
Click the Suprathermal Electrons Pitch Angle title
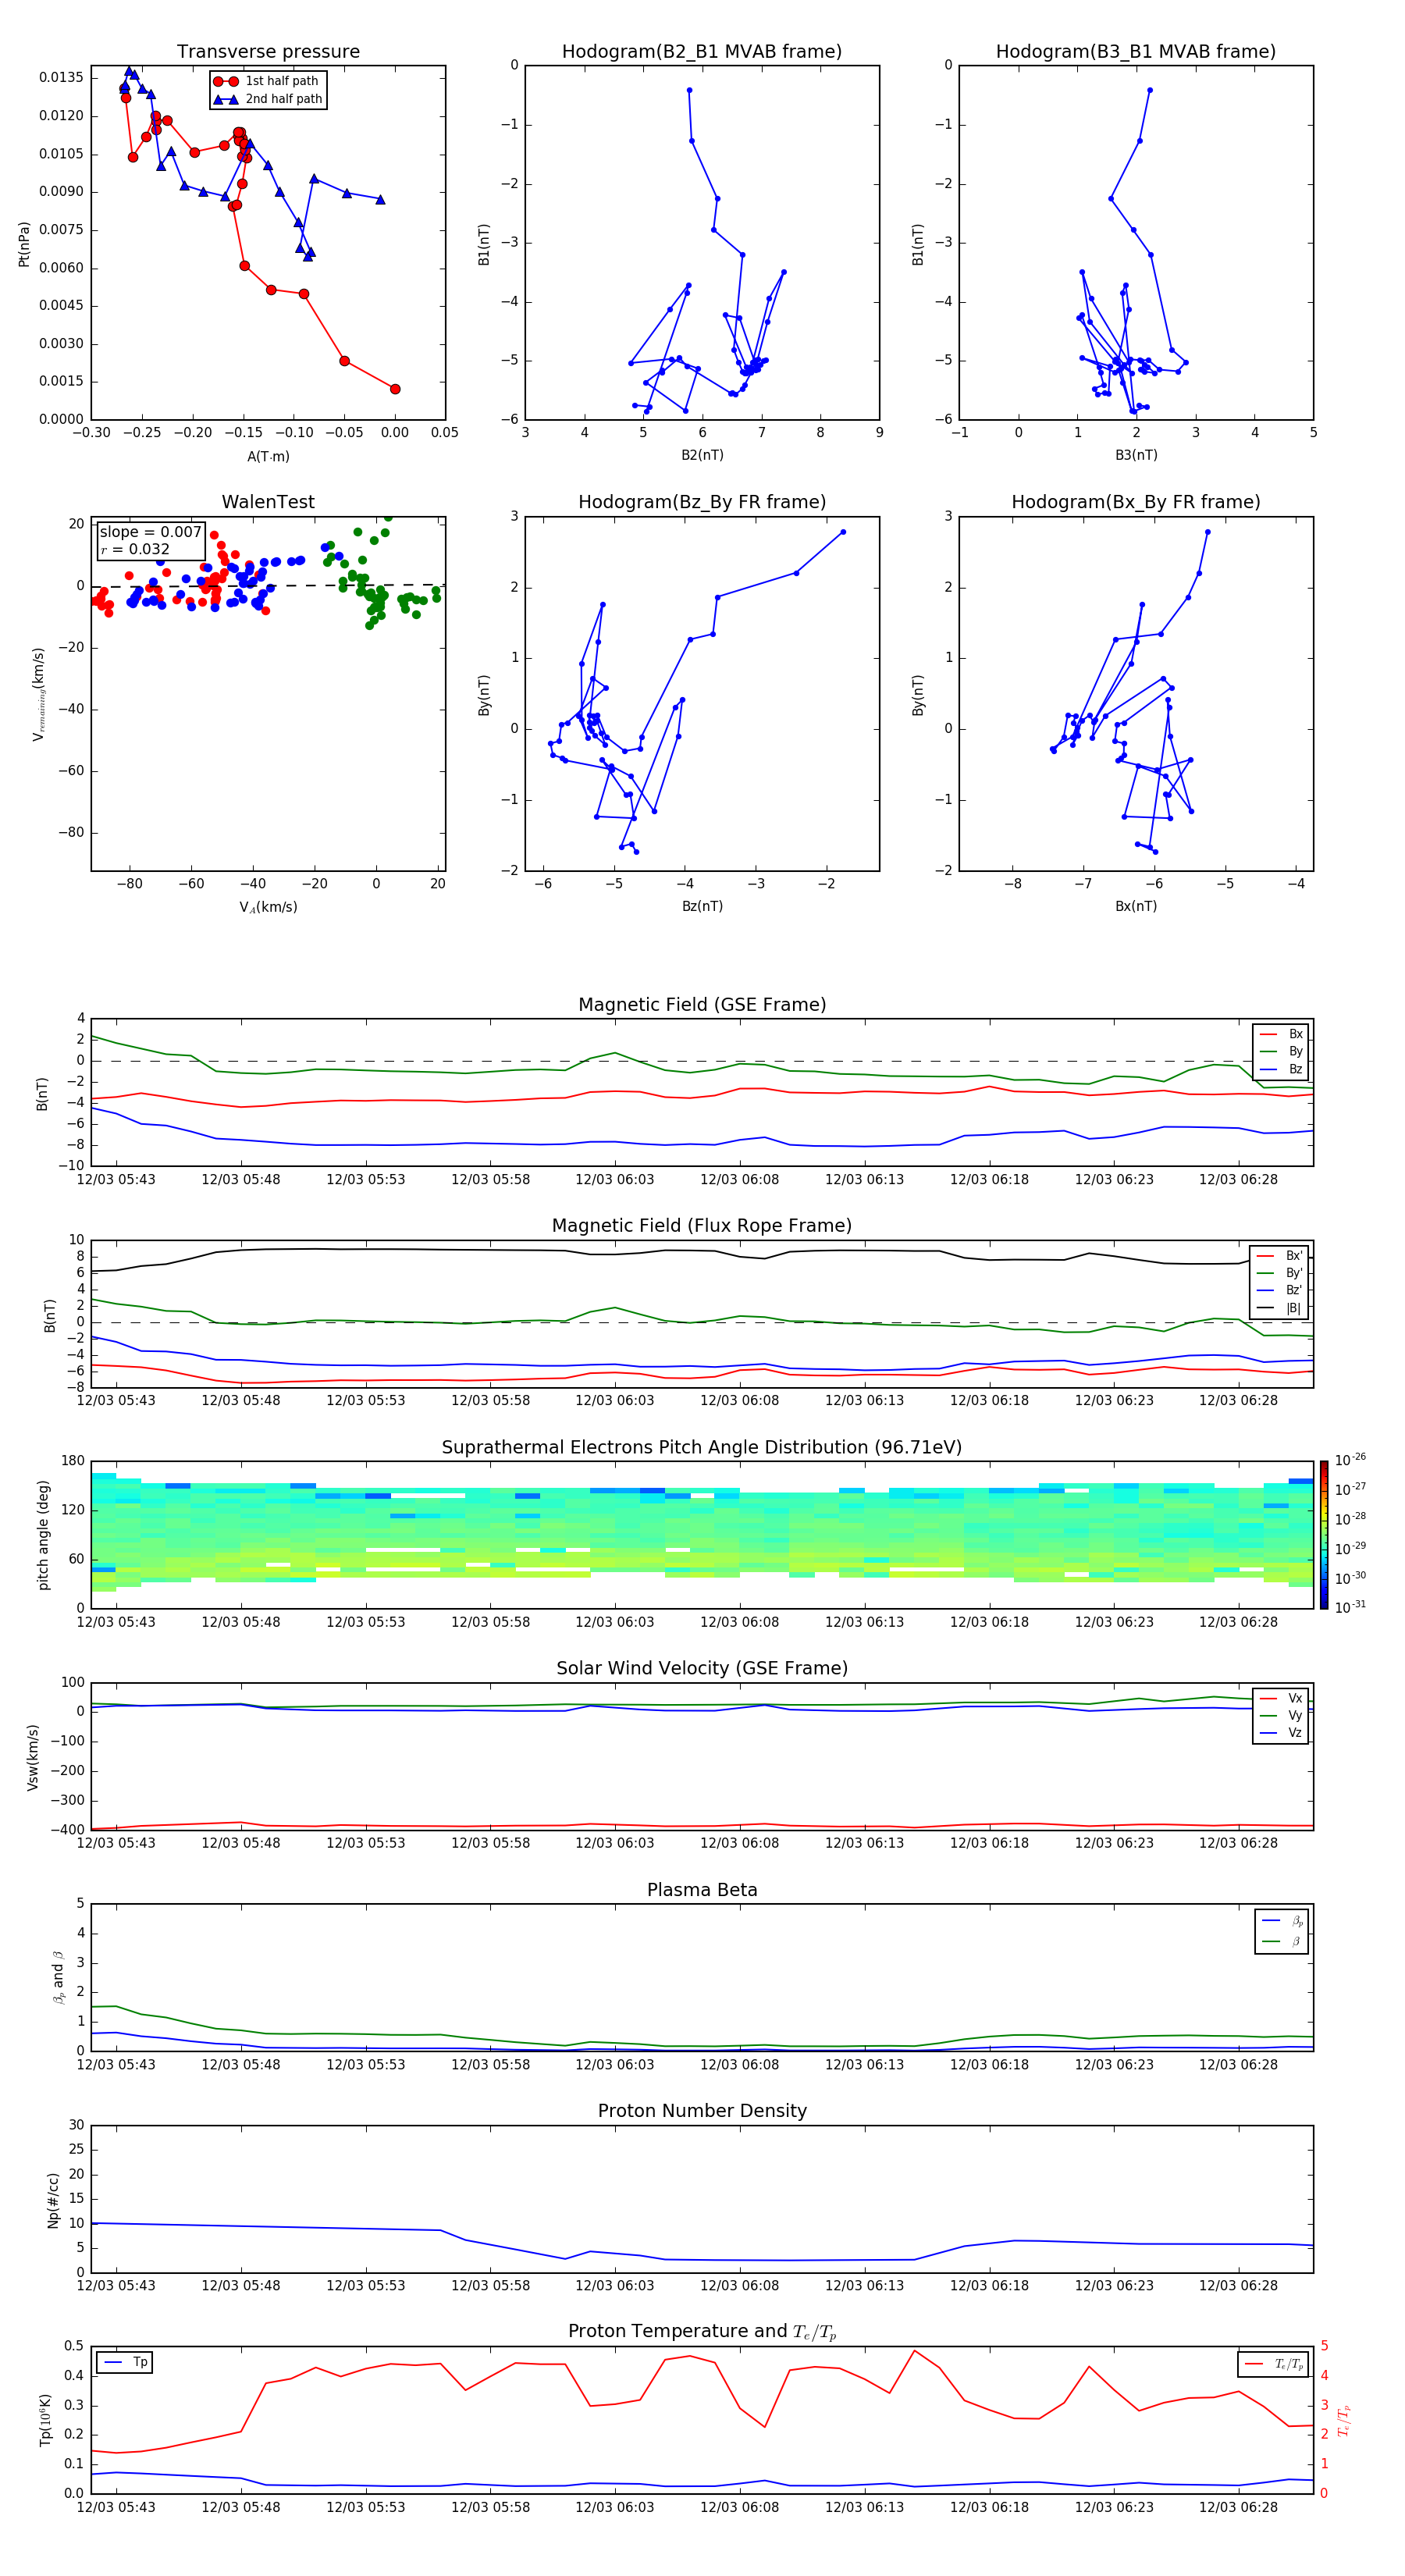(702, 1447)
